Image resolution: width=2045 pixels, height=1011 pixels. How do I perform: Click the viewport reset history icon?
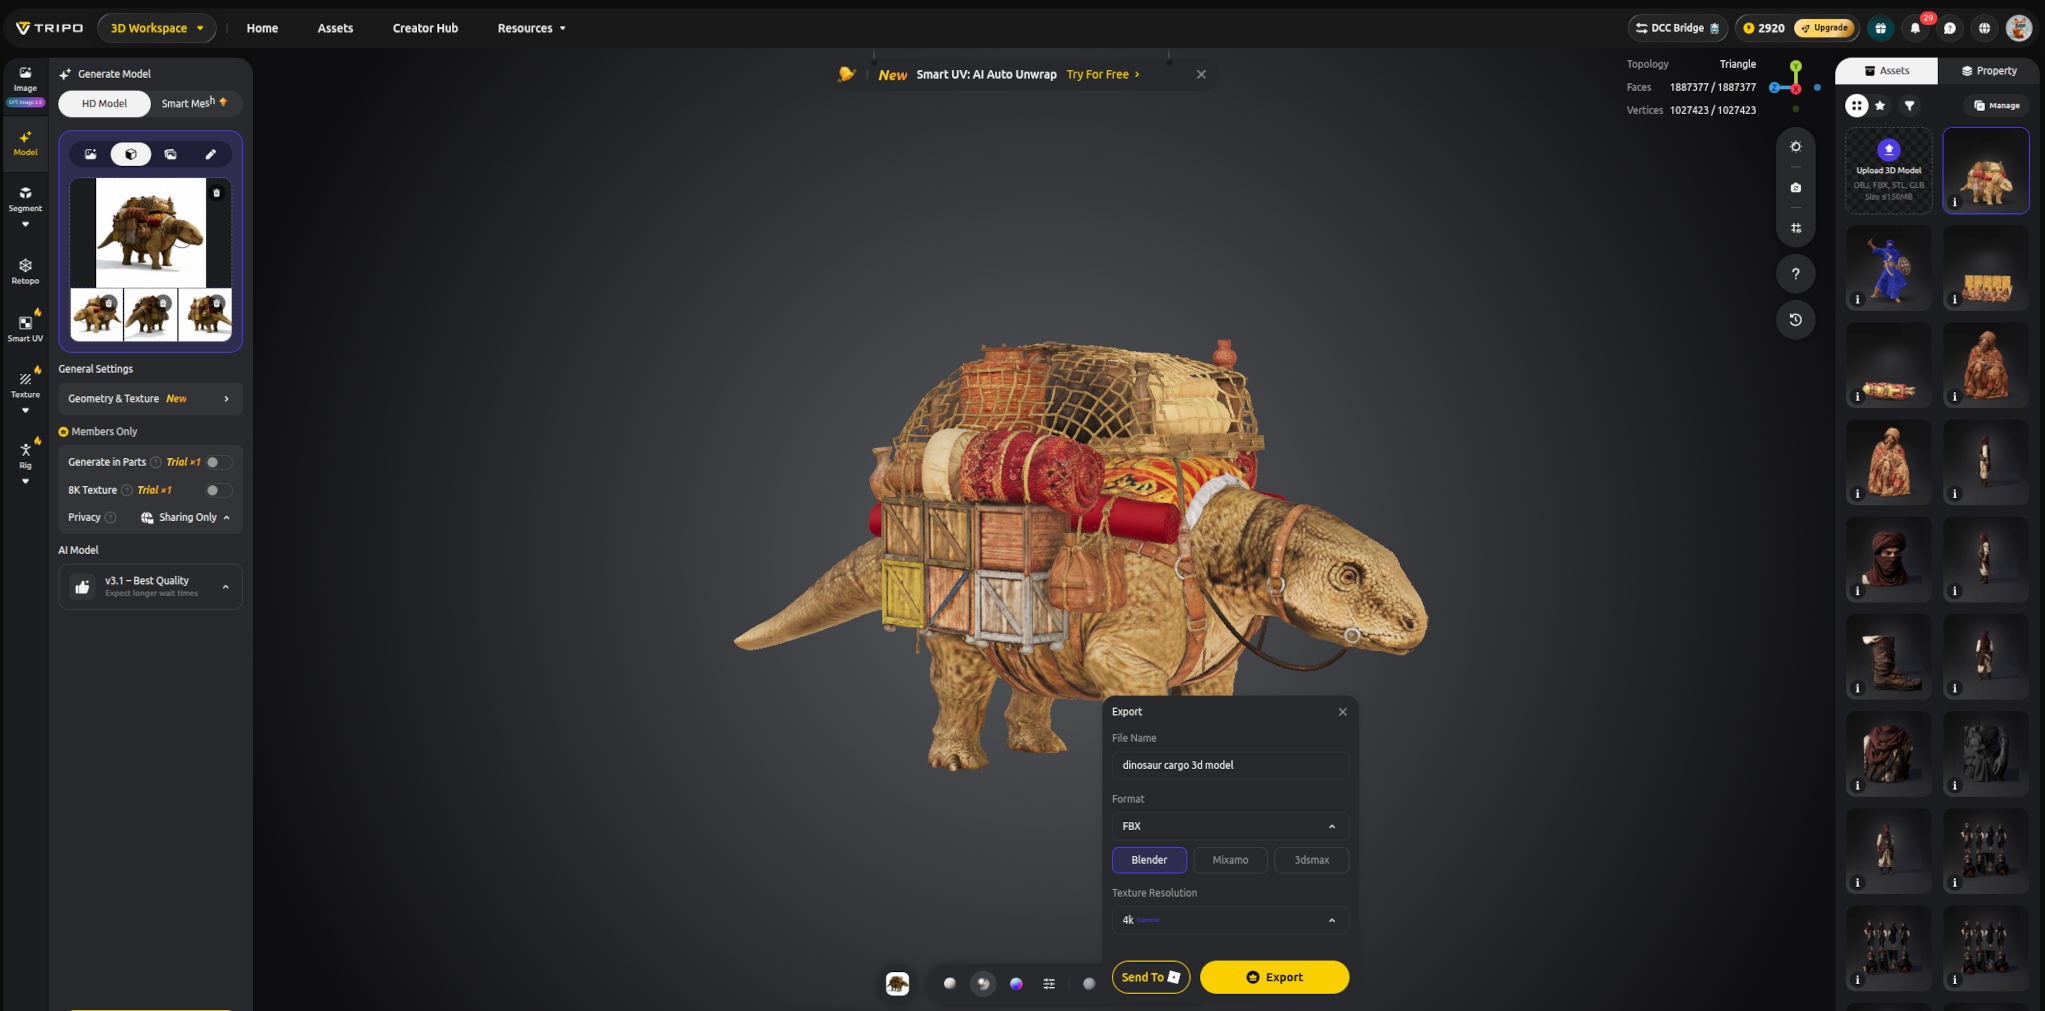1795,320
